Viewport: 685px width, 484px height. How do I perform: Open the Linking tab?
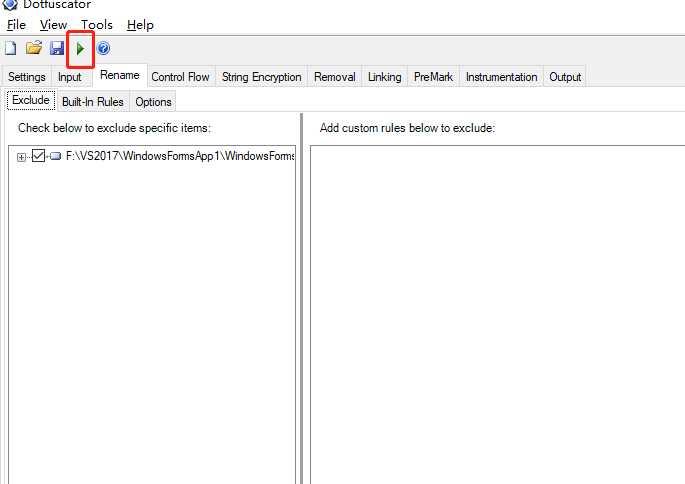(384, 77)
